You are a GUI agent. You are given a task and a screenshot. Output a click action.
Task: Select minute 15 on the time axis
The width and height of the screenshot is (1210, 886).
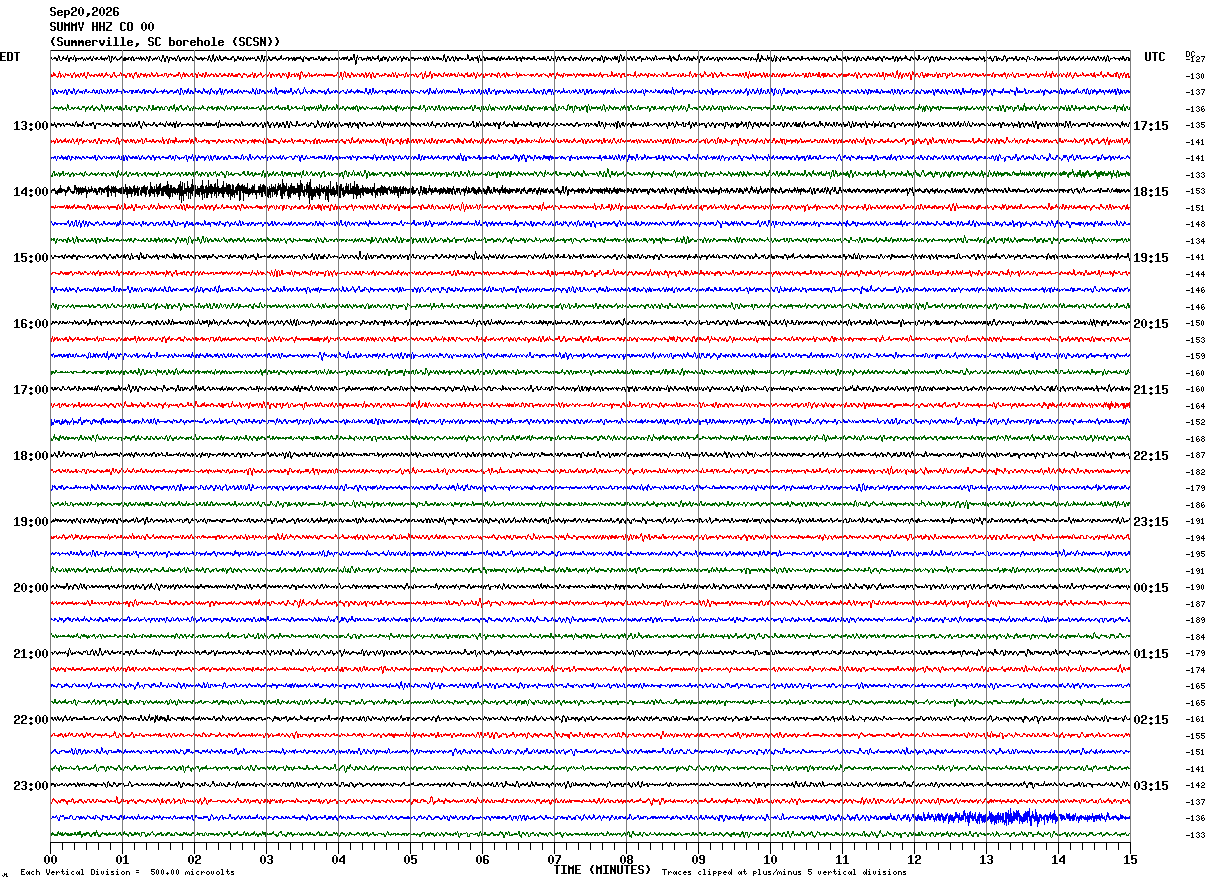pos(1130,859)
